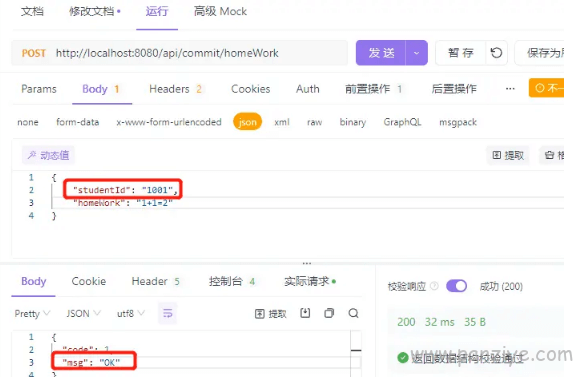Open the 高级 Mock tab
Image resolution: width=583 pixels, height=377 pixels.
coord(220,12)
